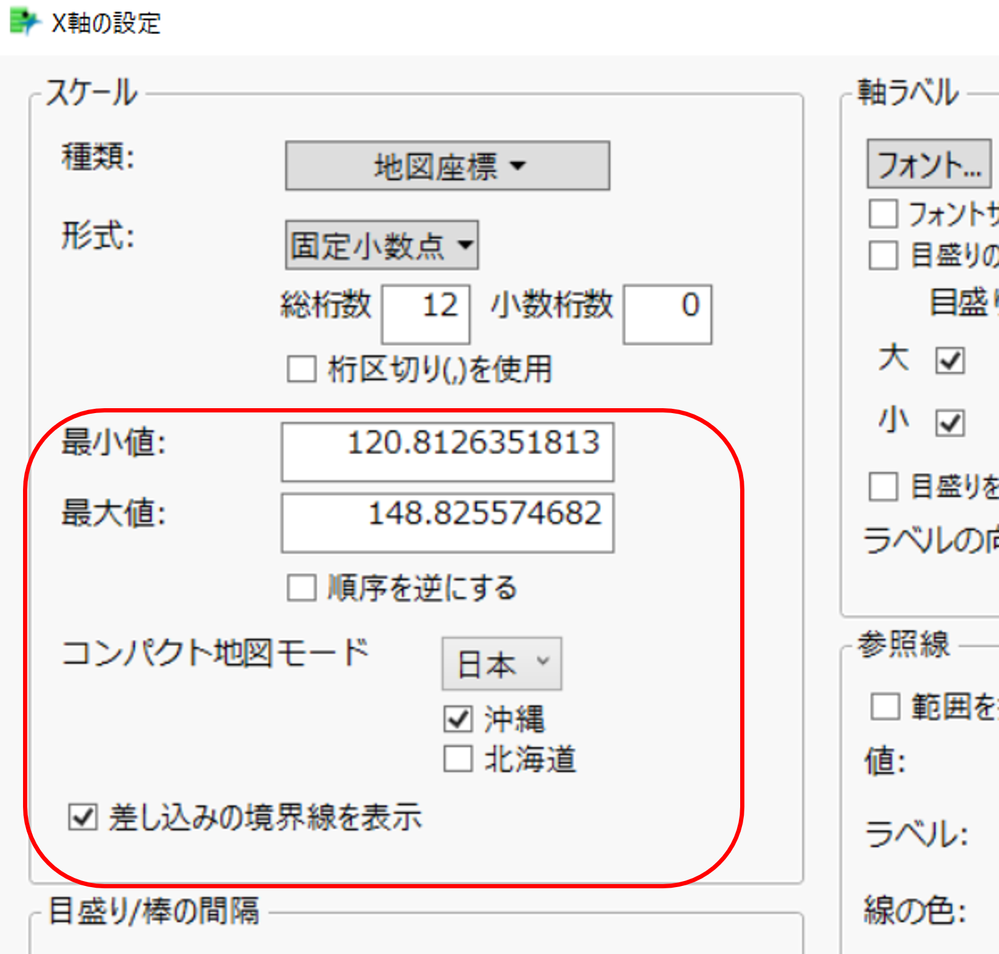
Task: Uncheck the 小 tick mark checkbox
Action: click(948, 422)
